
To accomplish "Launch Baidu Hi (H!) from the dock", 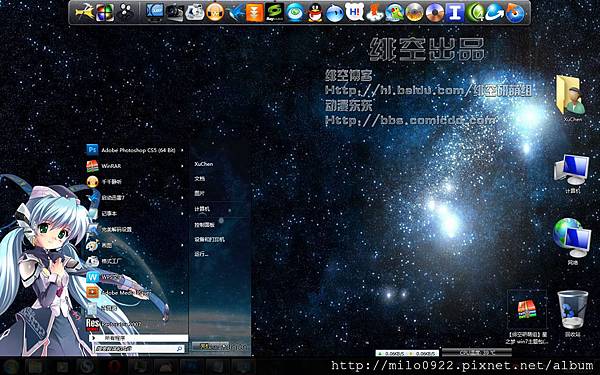I will pyautogui.click(x=355, y=11).
